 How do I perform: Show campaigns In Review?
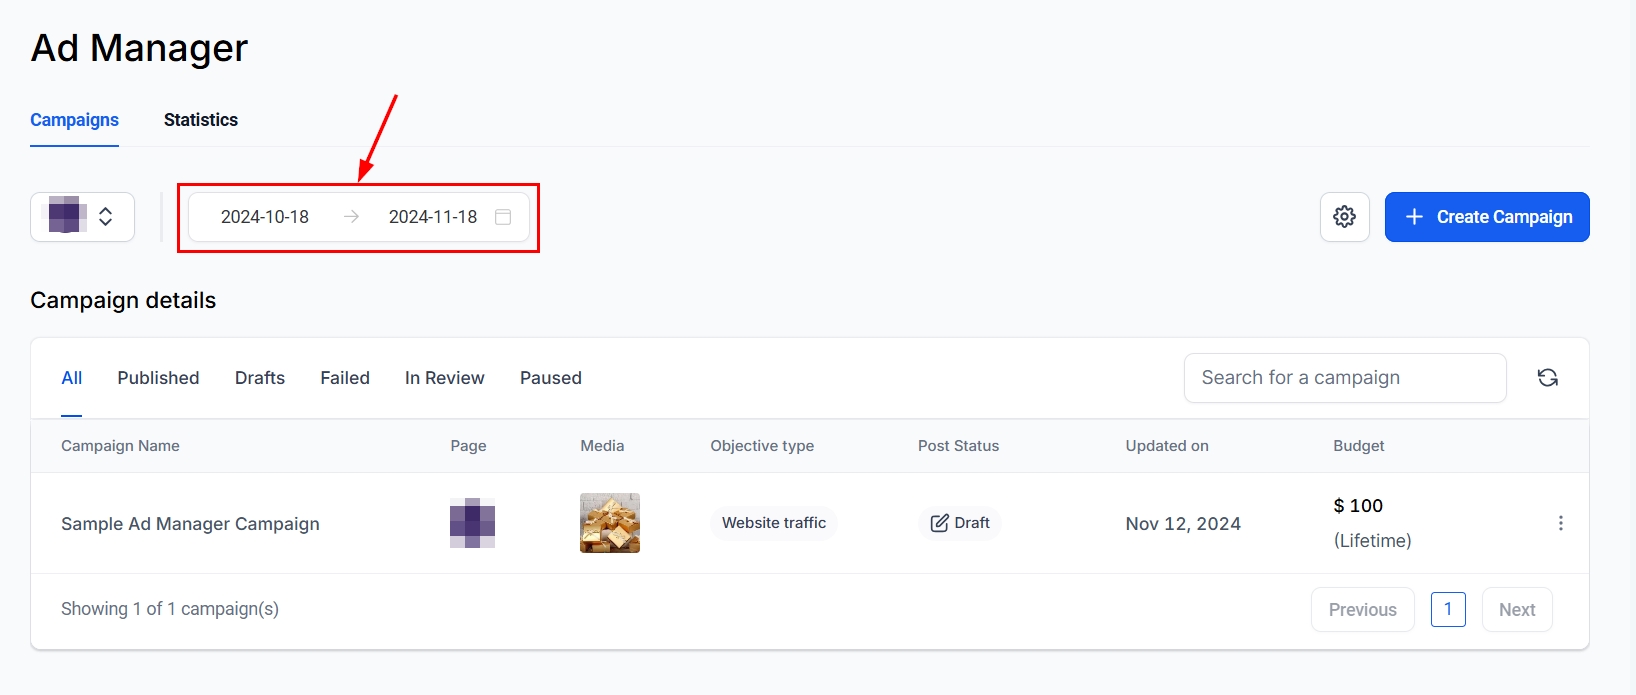click(444, 378)
